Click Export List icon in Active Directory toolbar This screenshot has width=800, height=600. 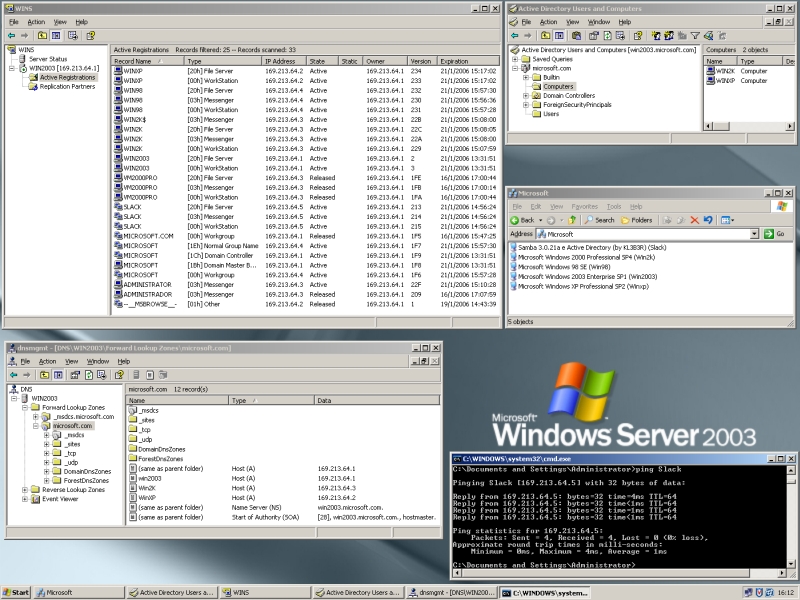point(620,36)
